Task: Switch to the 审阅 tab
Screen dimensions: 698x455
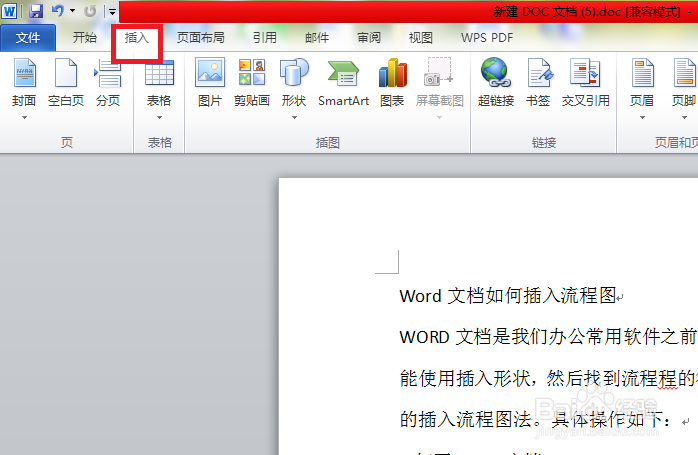Action: [369, 38]
